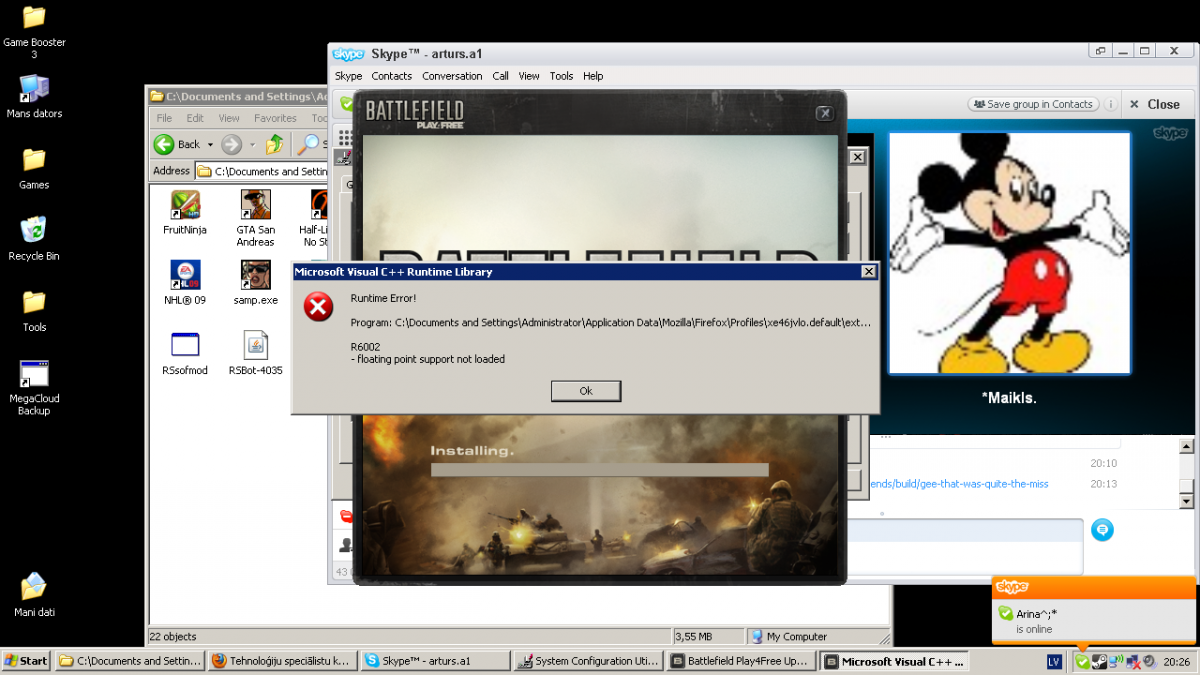Select the FruitNinja shortcut in Explorer
Image resolution: width=1200 pixels, height=675 pixels.
click(185, 212)
